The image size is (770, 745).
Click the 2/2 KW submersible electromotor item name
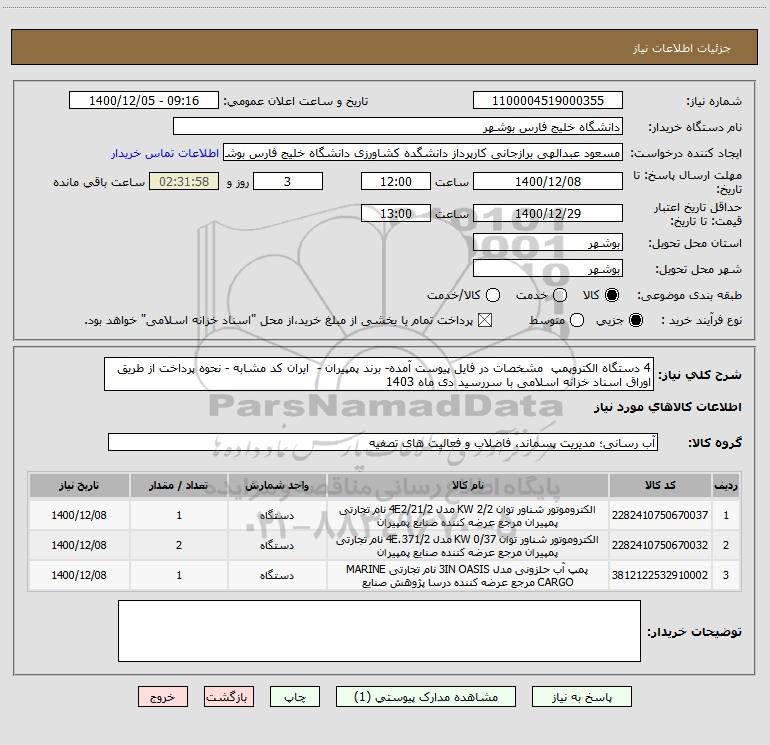(x=468, y=516)
